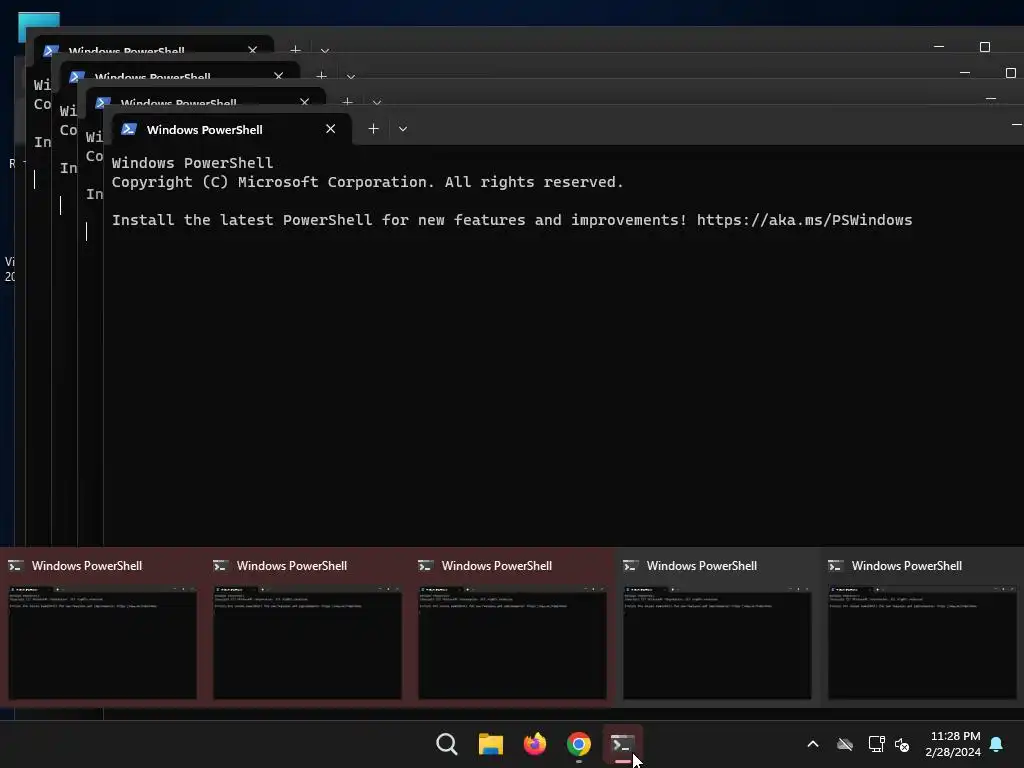The height and width of the screenshot is (768, 1024).
Task: Open the aka.ms/PSWindows link
Action: pyautogui.click(x=804, y=220)
